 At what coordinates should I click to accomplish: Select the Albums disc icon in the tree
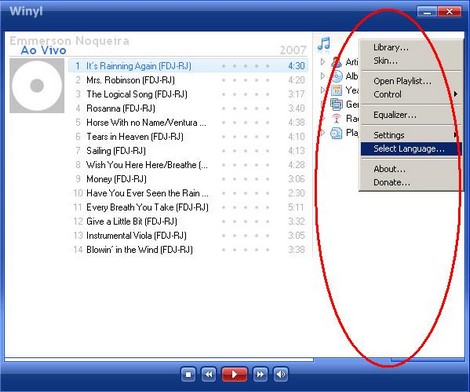click(x=336, y=76)
